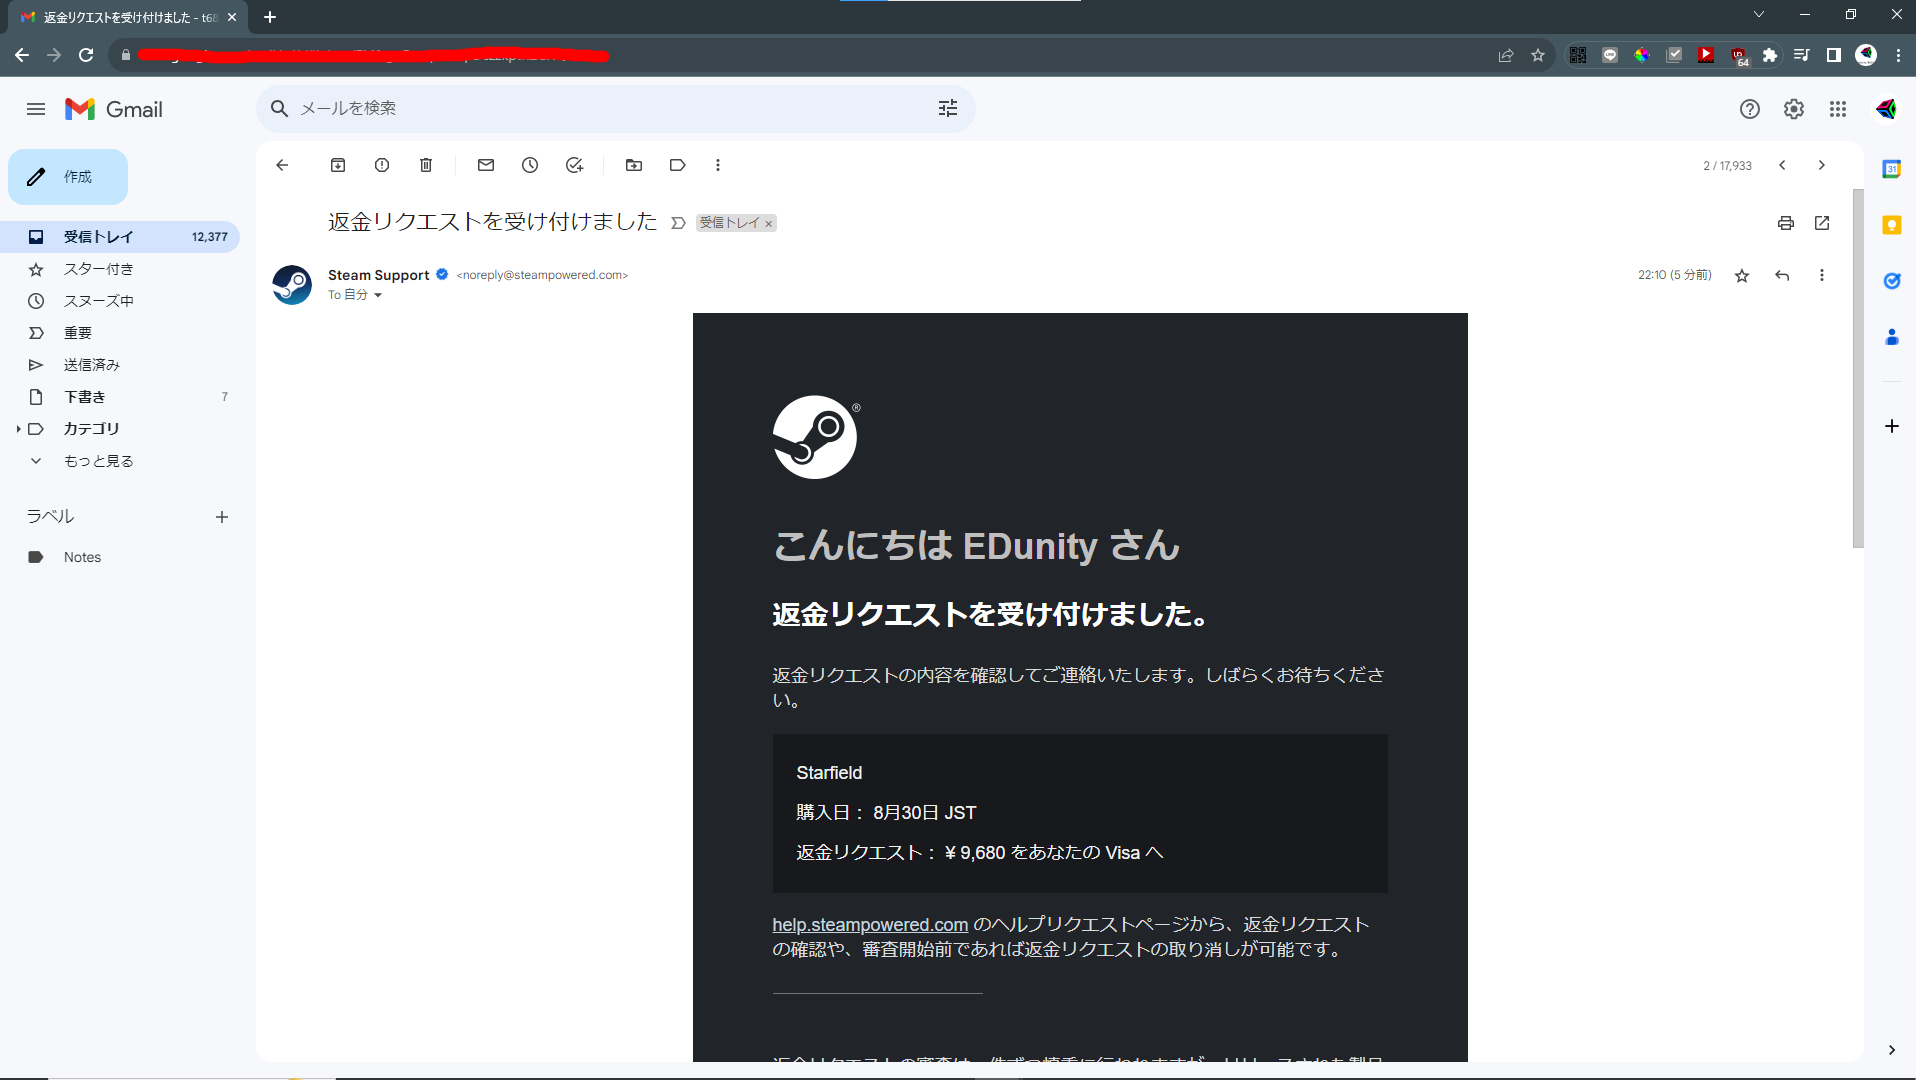Click the color wheel extension icon
Image resolution: width=1916 pixels, height=1080 pixels.
coord(1642,55)
